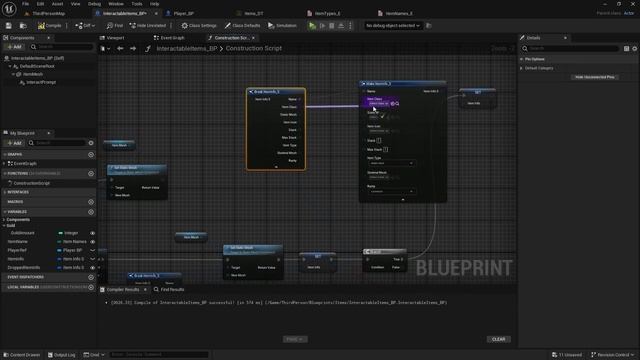Collapse the Gold variable category
Image resolution: width=640 pixels, height=360 pixels.
tap(4, 225)
